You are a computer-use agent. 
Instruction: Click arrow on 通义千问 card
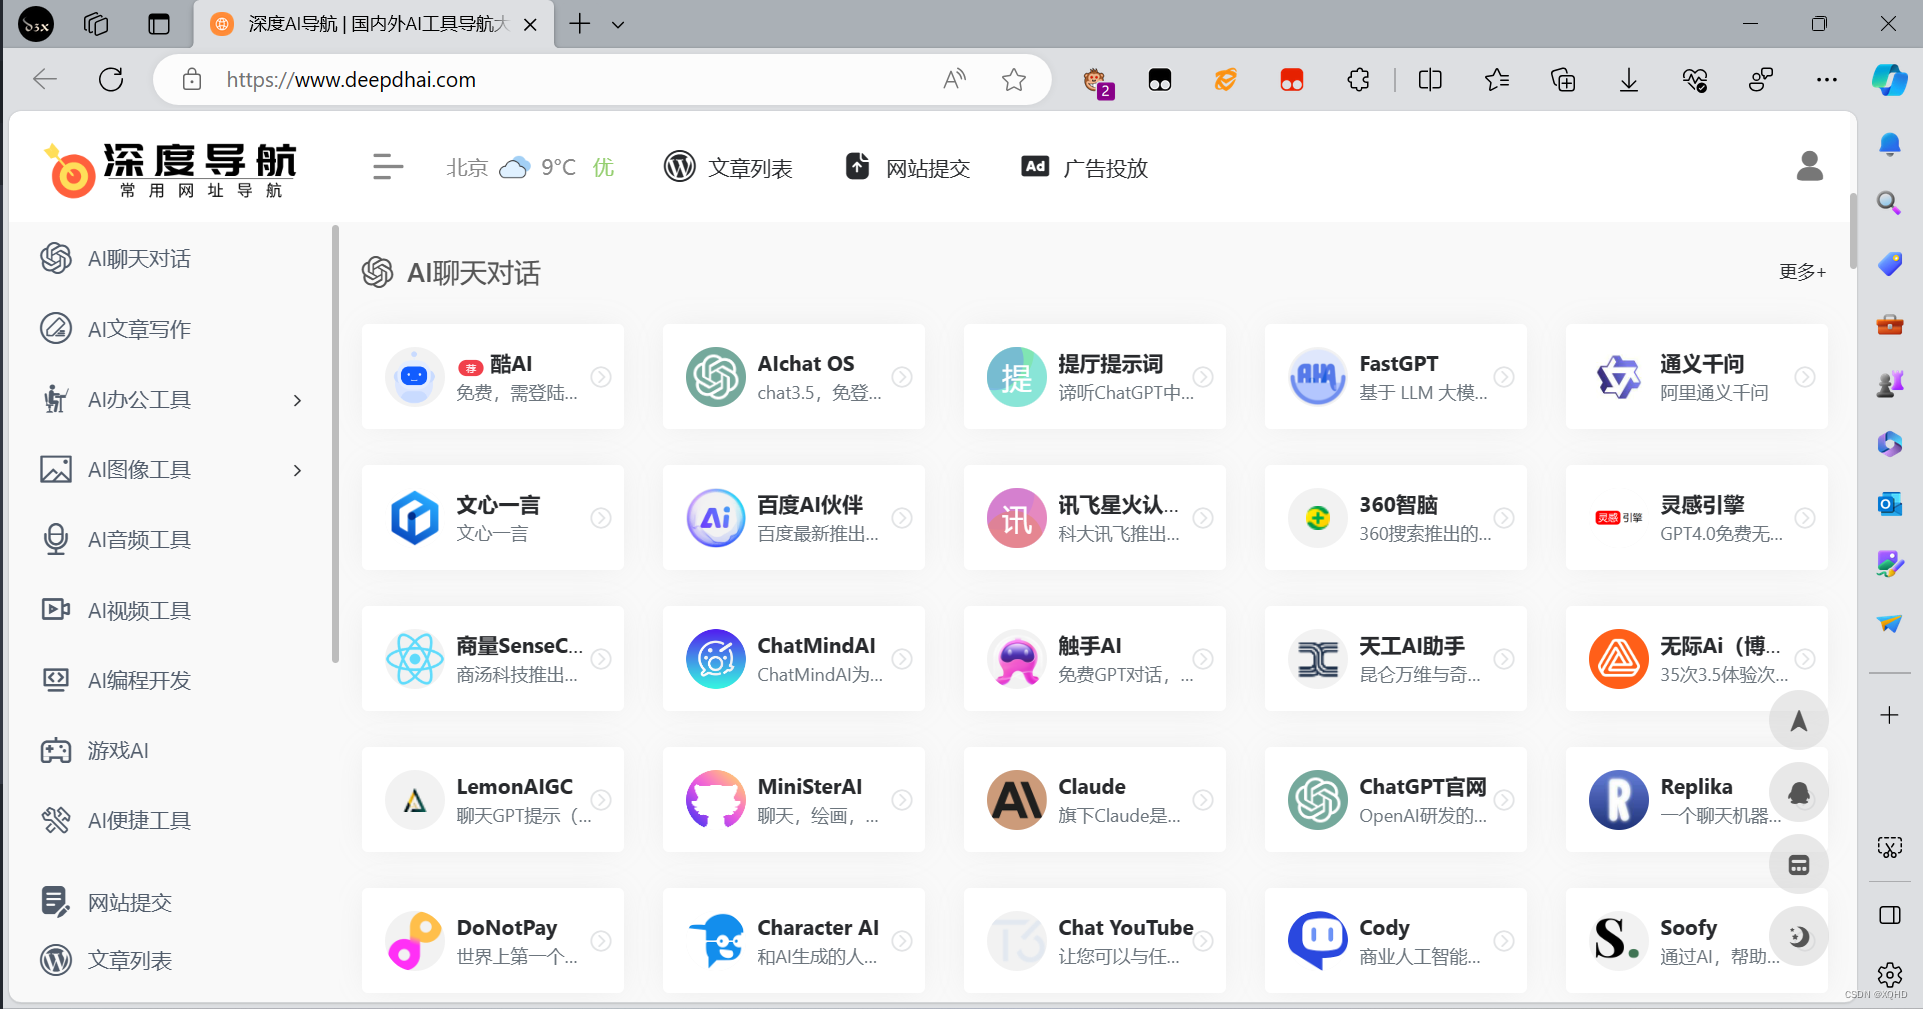(1805, 377)
